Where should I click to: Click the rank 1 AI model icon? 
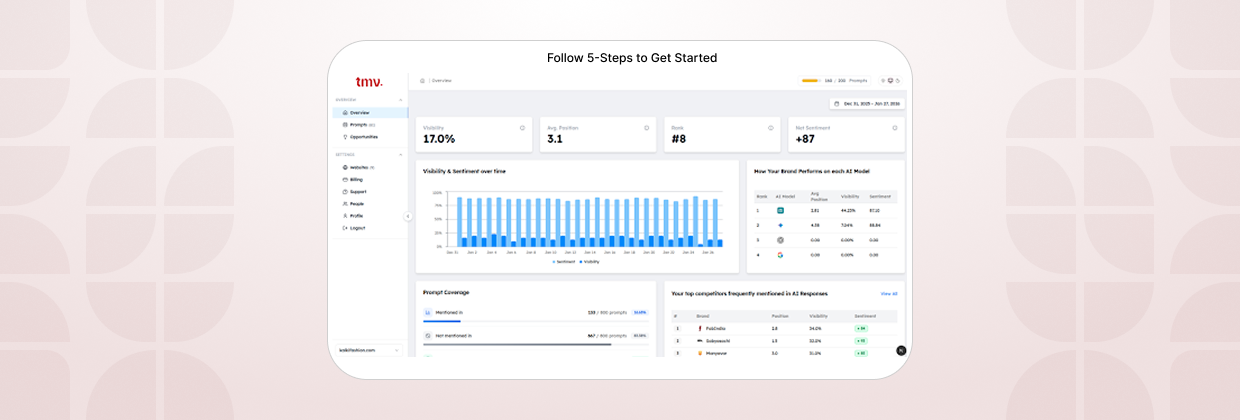click(x=780, y=211)
